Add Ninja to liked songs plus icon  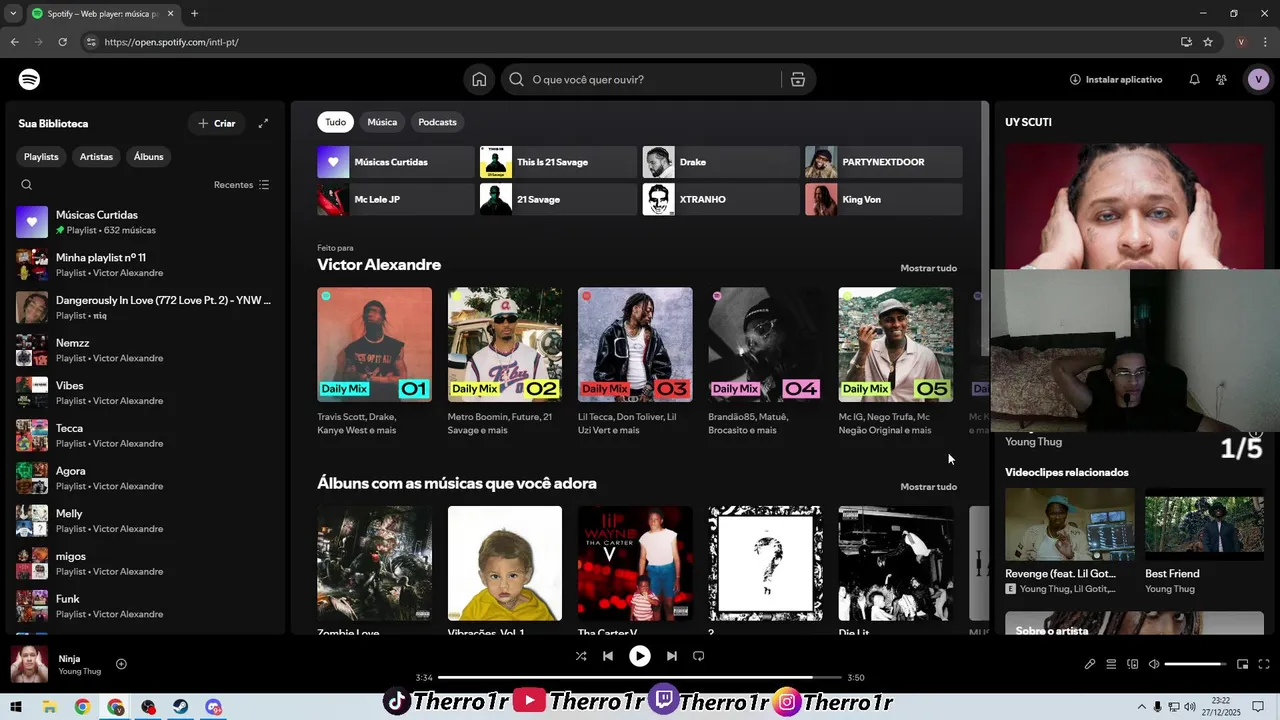[x=121, y=664]
